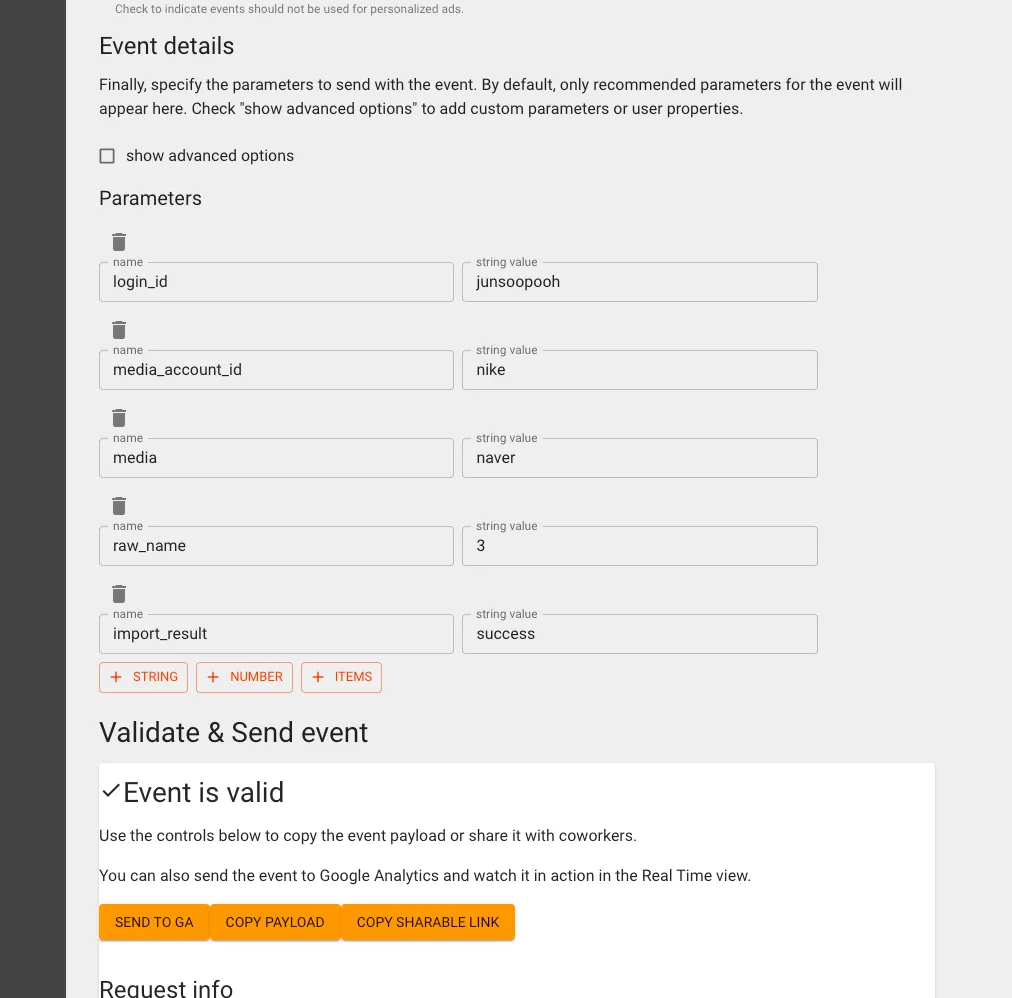Click trash icon above media_account_id parameter
Viewport: 1012px width, 998px height.
[119, 330]
